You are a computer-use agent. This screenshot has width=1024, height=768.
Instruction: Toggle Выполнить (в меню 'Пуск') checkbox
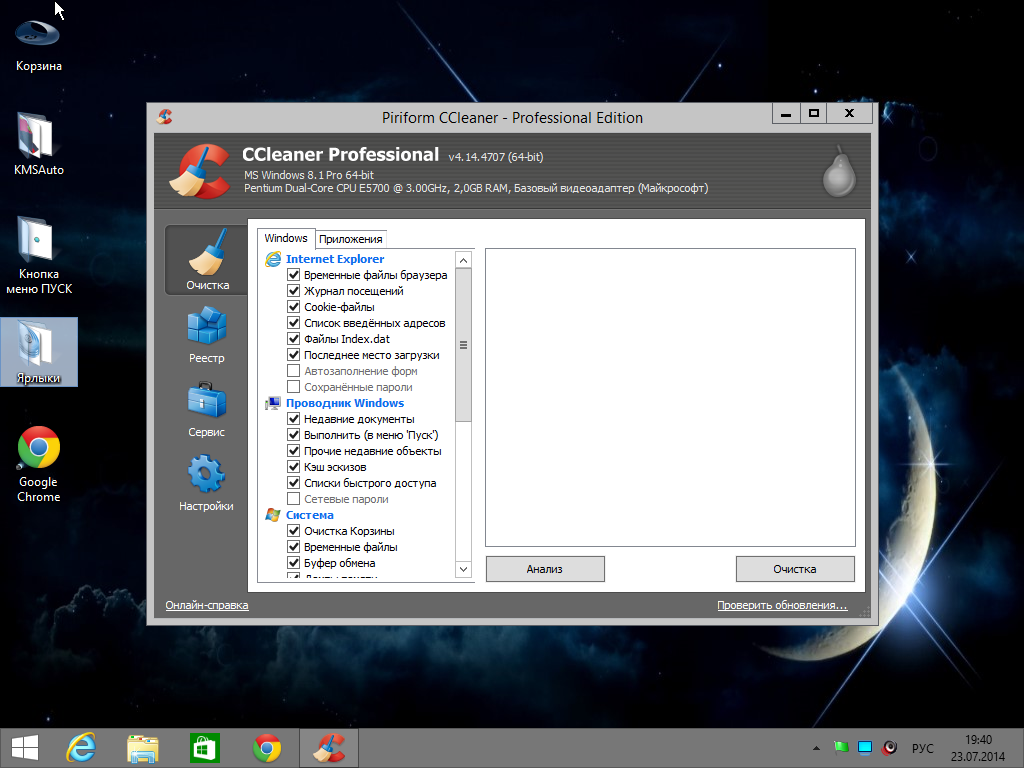click(294, 435)
